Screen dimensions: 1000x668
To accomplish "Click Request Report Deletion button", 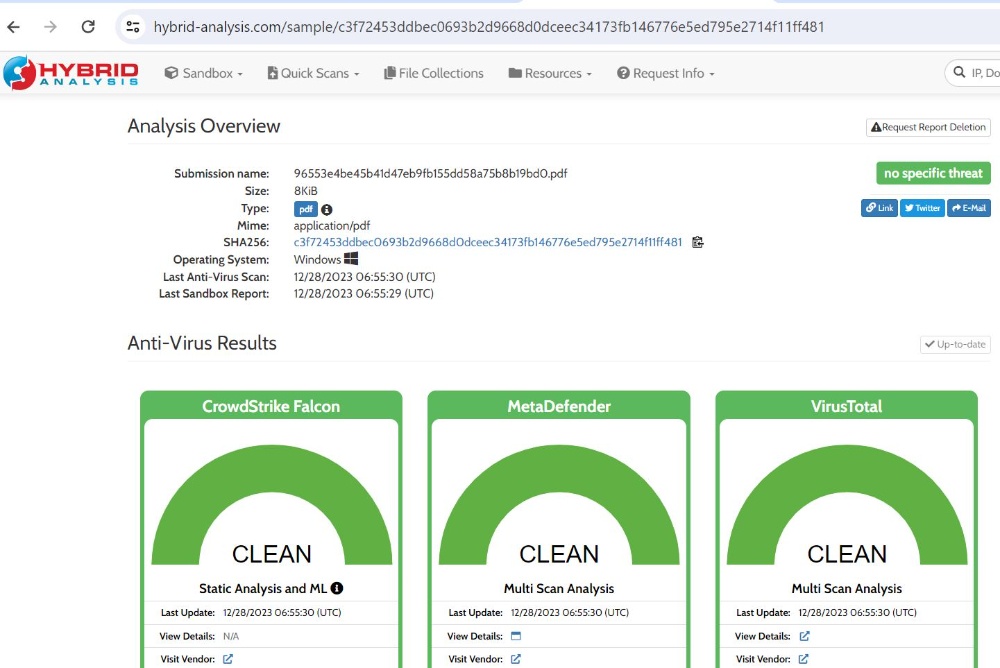I will 928,127.
